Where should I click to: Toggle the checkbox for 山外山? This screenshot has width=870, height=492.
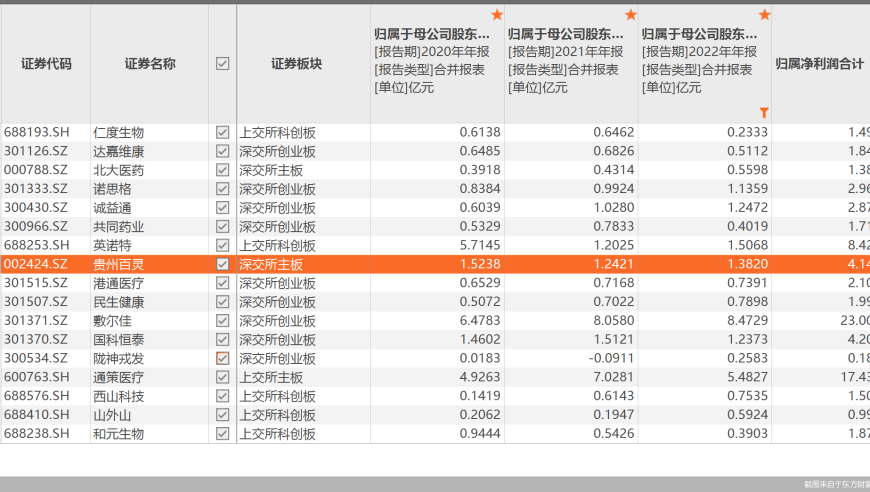pos(222,415)
